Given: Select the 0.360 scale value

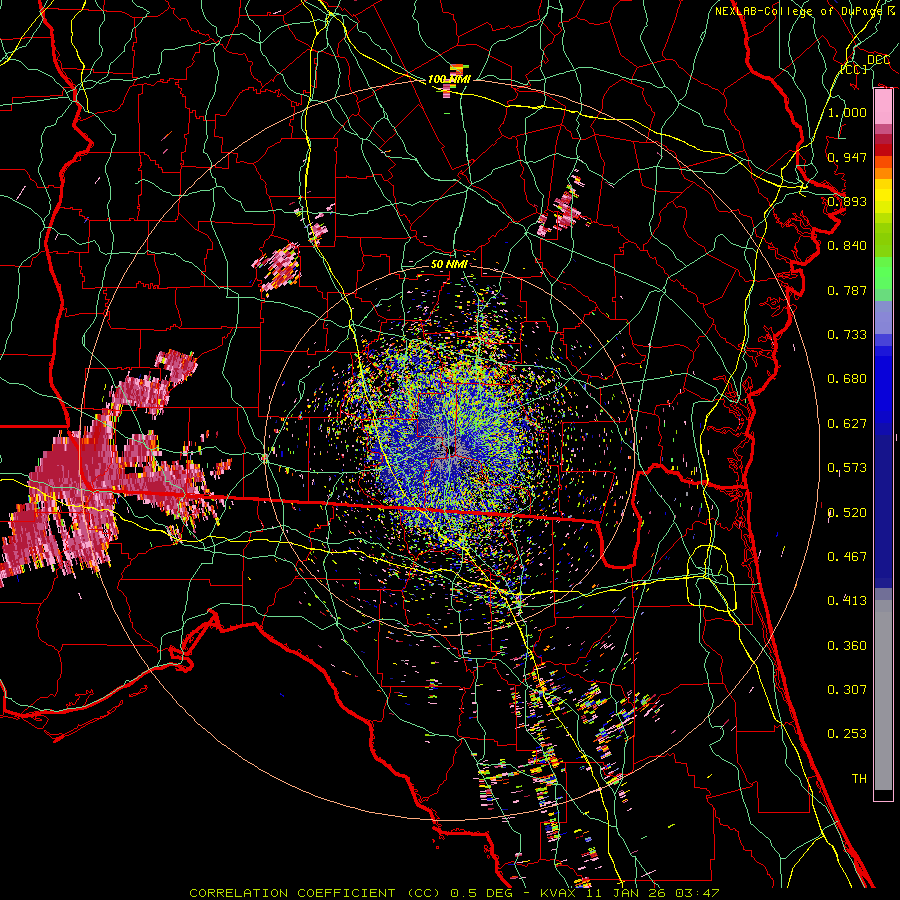Looking at the screenshot, I should pos(847,646).
